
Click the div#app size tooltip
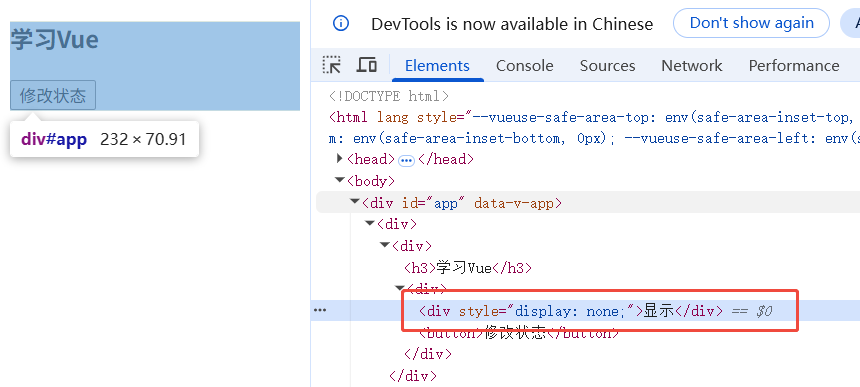point(104,139)
